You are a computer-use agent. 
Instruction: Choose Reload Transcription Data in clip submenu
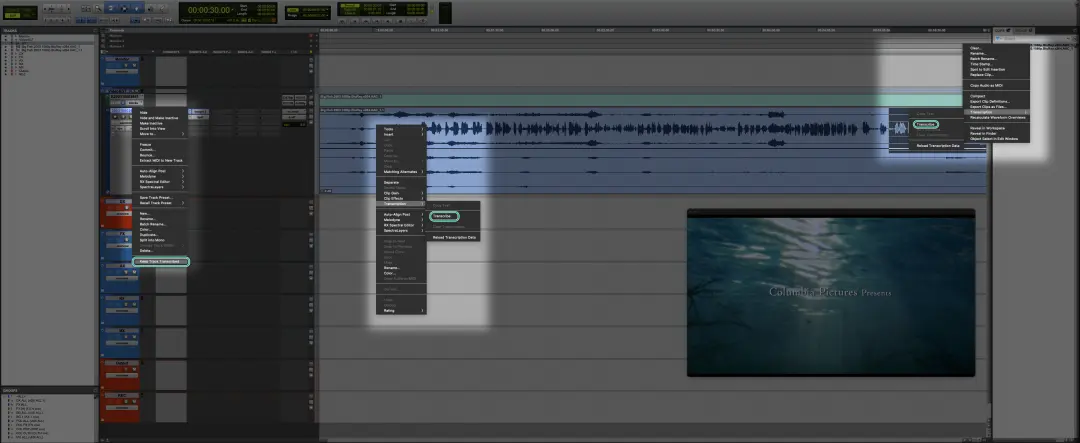(x=453, y=237)
